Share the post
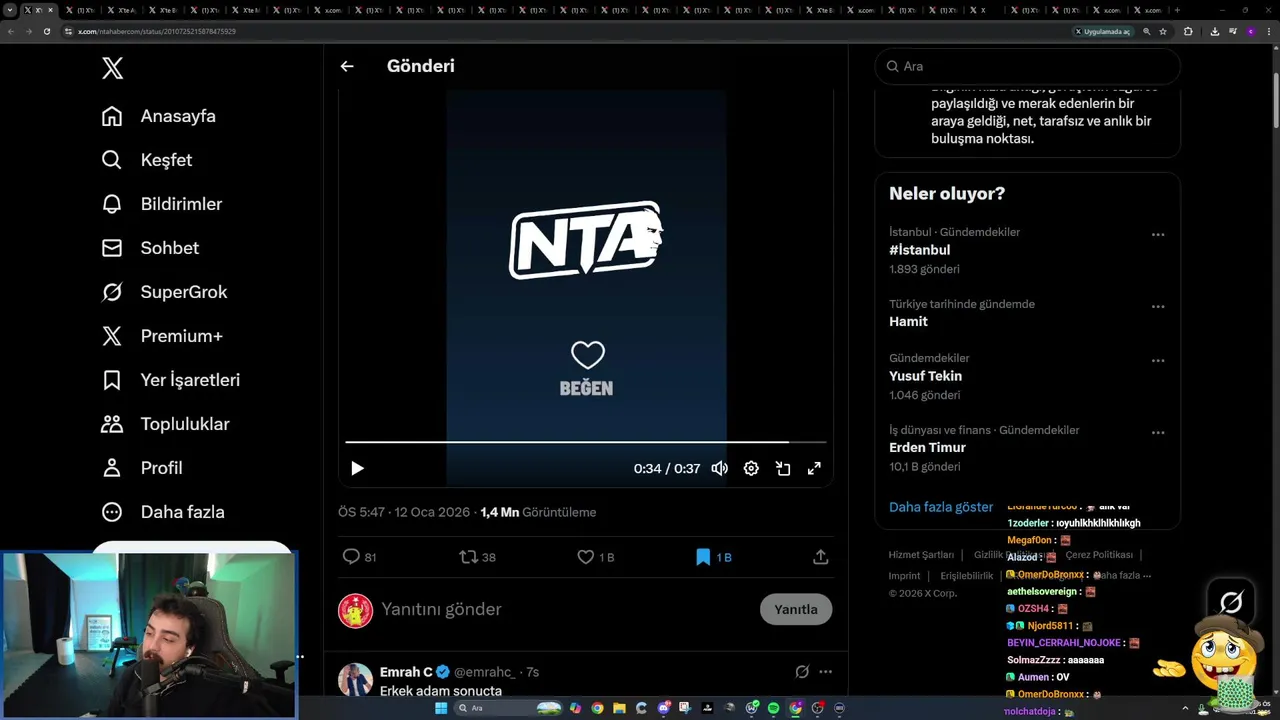The width and height of the screenshot is (1280, 720). click(820, 557)
